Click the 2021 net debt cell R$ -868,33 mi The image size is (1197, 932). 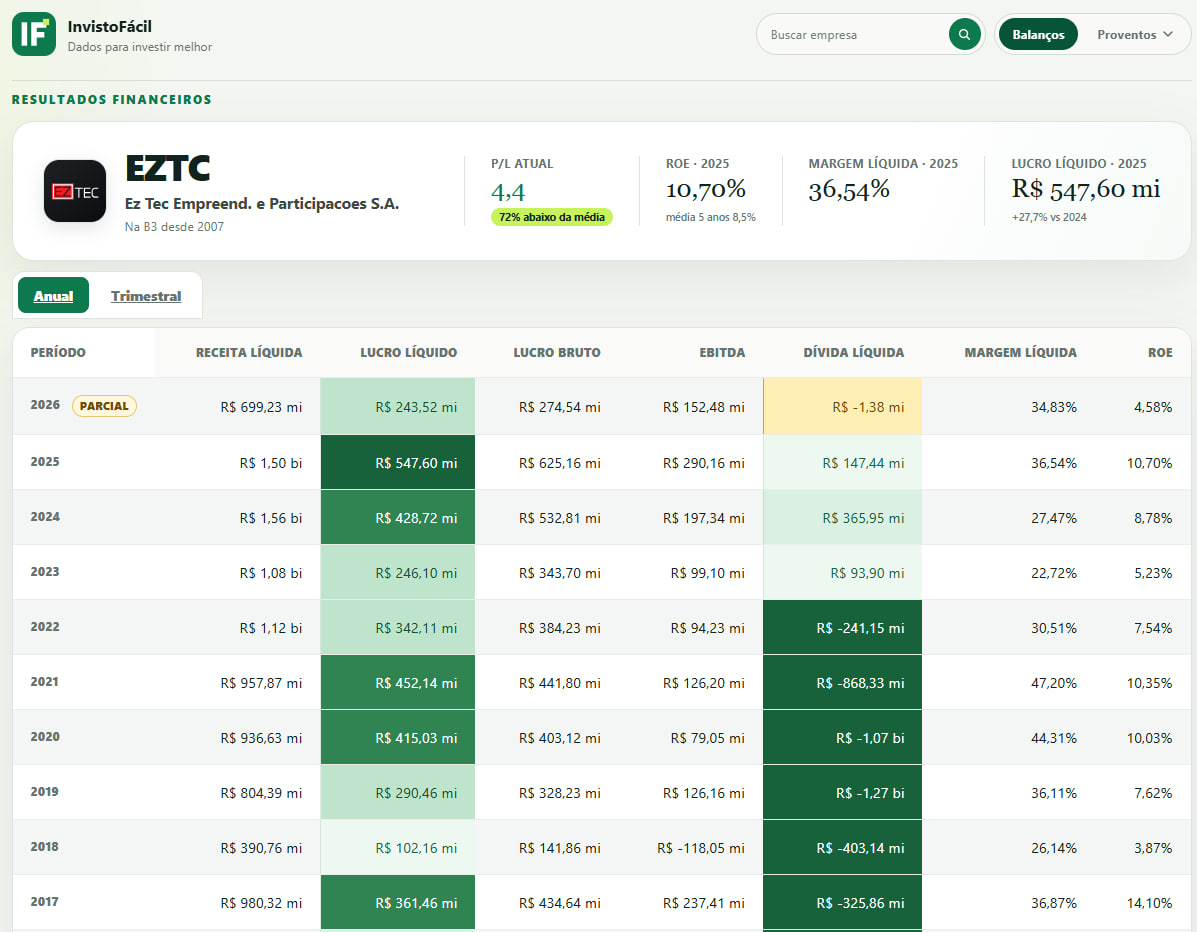[x=842, y=682]
